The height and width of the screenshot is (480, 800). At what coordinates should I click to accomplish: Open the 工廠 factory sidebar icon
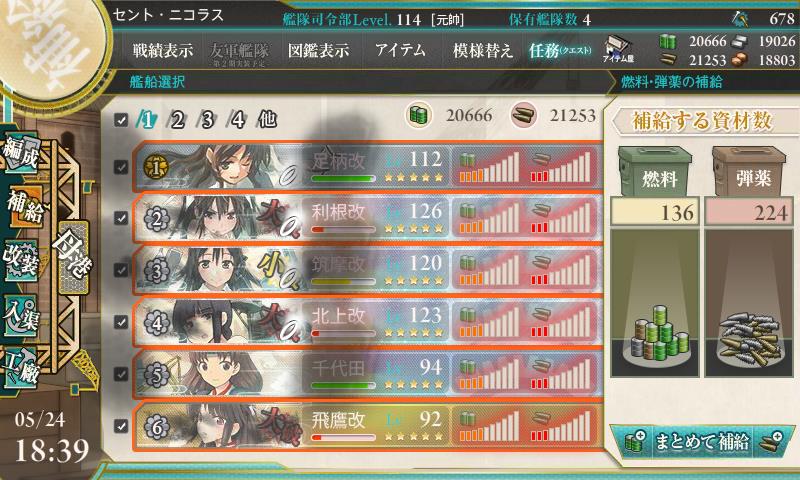(21, 366)
